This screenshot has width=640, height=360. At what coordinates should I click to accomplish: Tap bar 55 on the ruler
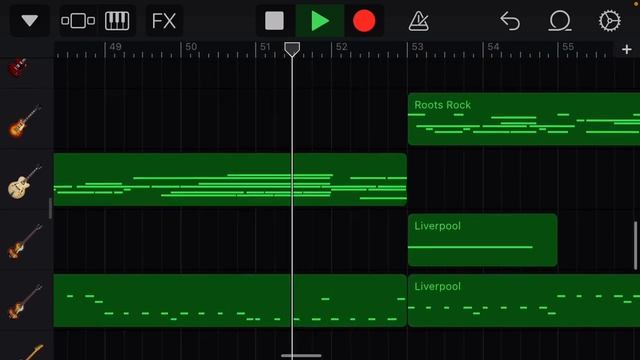point(568,47)
